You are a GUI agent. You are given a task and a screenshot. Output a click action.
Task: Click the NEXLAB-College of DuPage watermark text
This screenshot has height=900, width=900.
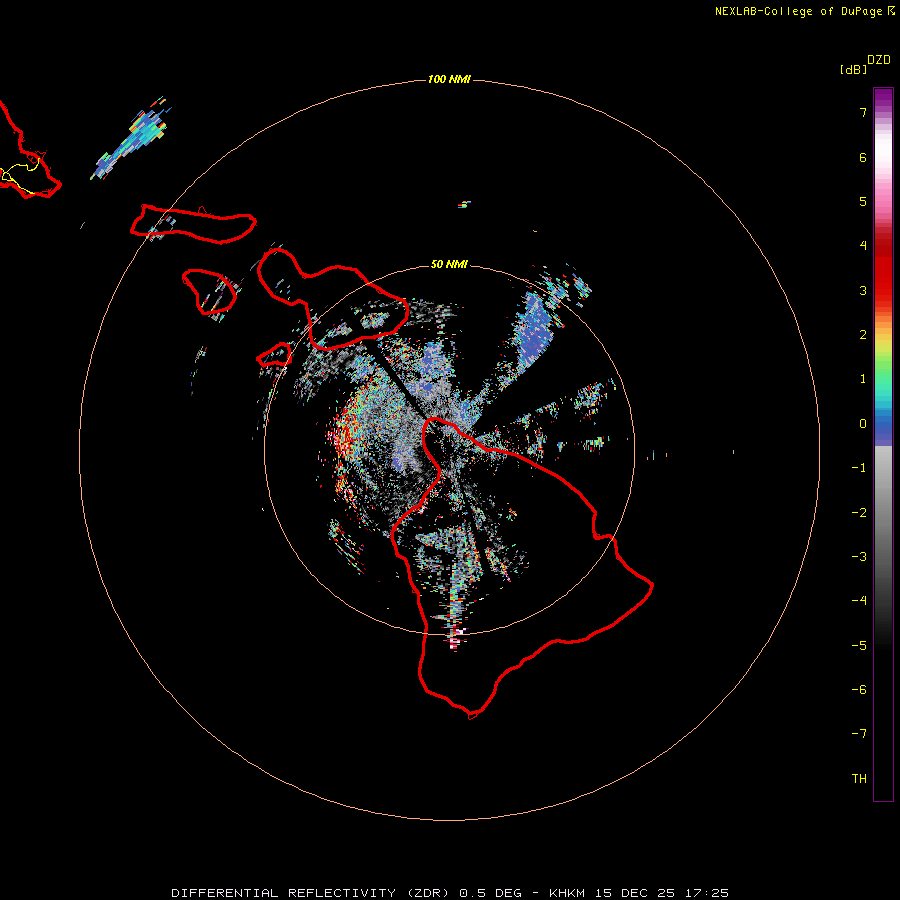(805, 11)
